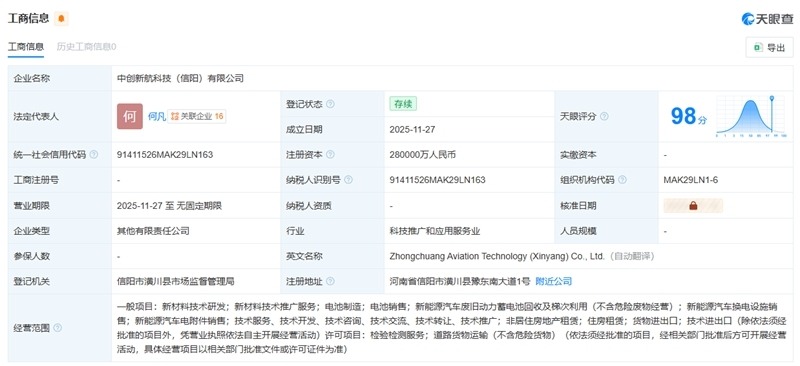Click help icon next to 登记状态
This screenshot has width=800, height=366.
(330, 104)
